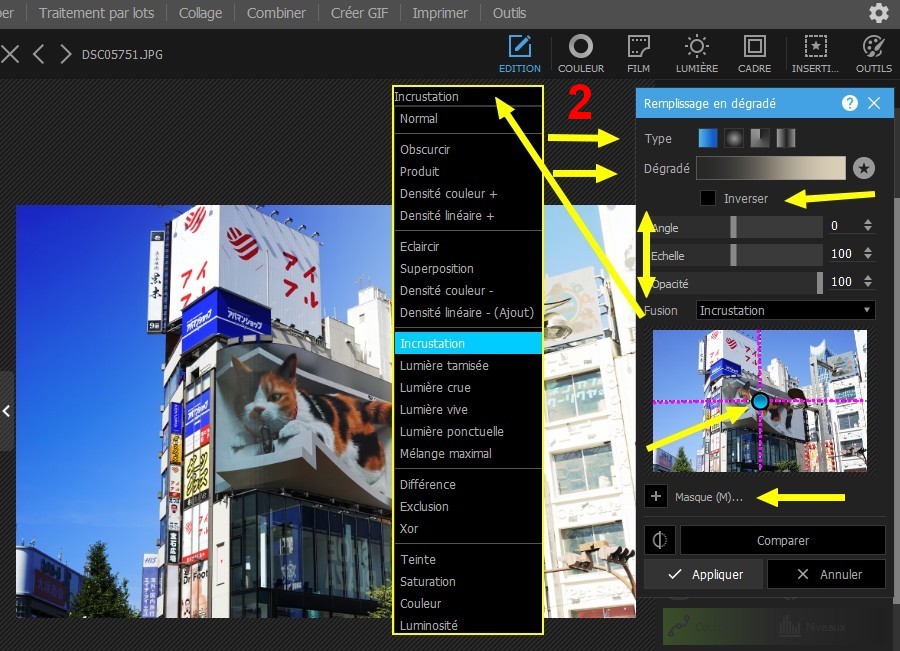Click the Comparer button
This screenshot has height=651, width=900.
[x=783, y=540]
